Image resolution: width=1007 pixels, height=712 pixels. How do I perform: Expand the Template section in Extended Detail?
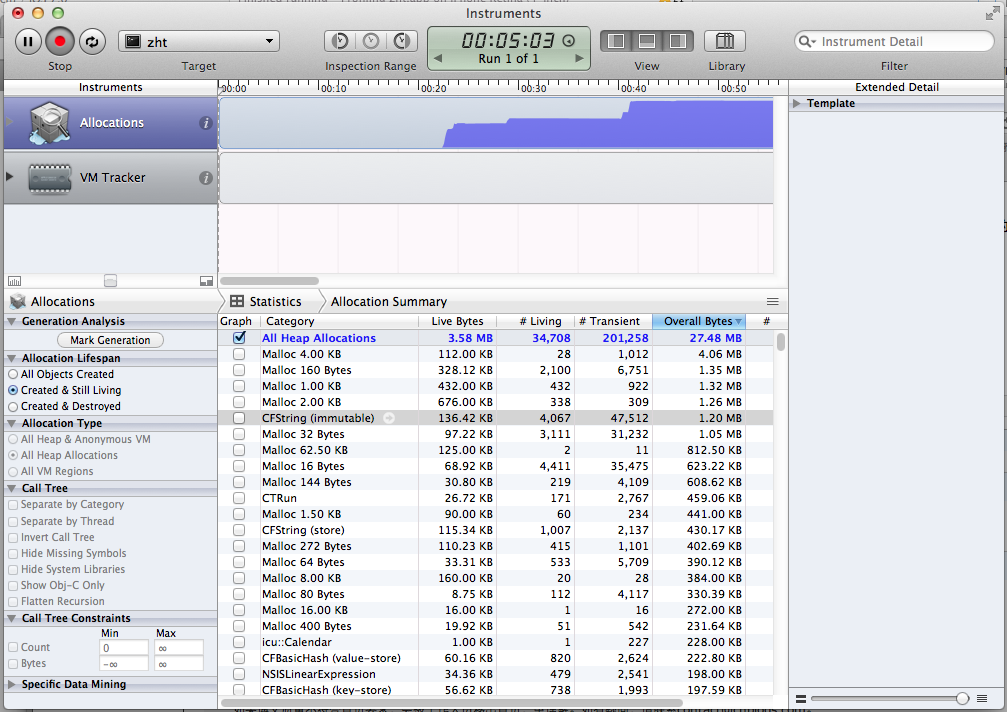click(x=797, y=103)
